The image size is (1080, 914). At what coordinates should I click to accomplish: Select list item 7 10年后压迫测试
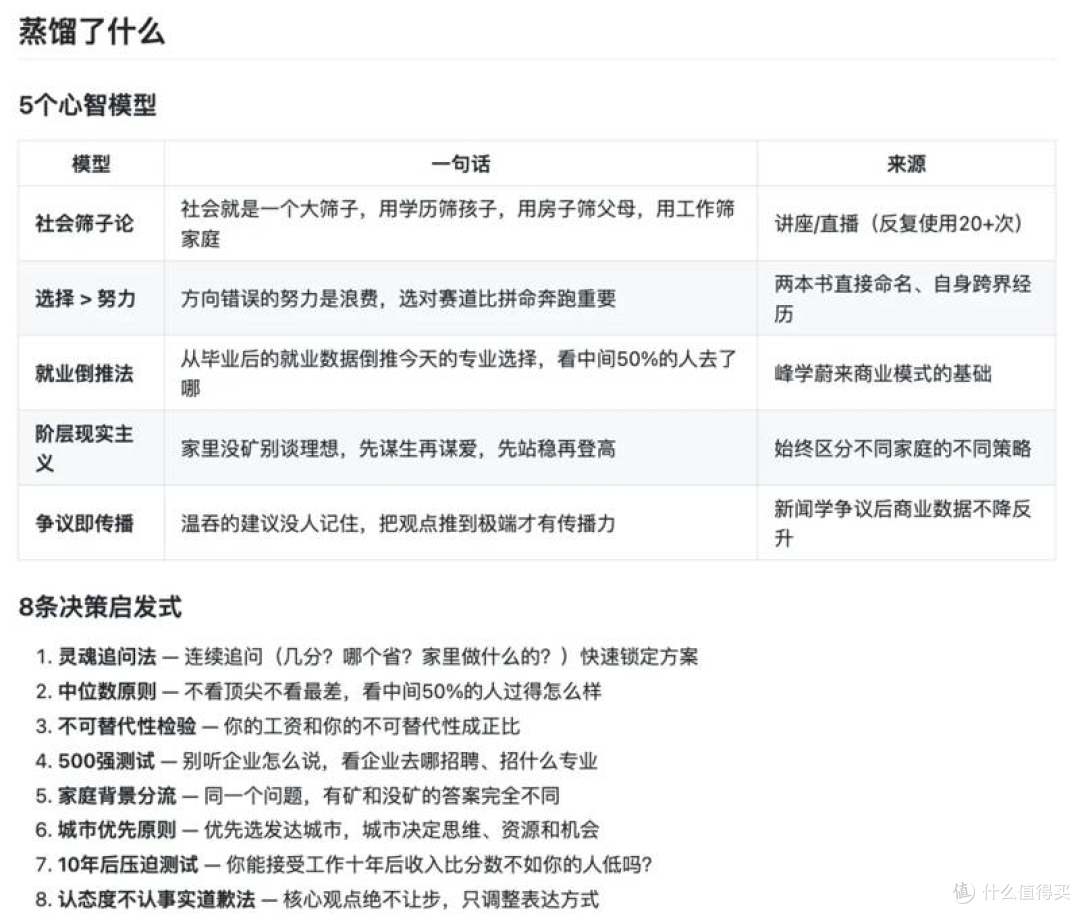(x=344, y=864)
